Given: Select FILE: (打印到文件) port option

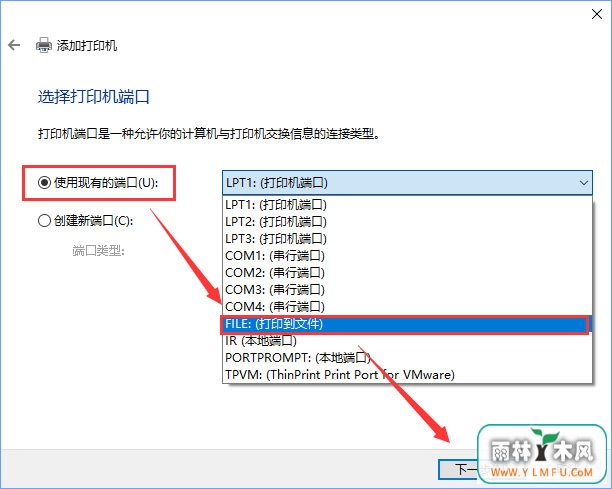Looking at the screenshot, I should (x=405, y=324).
